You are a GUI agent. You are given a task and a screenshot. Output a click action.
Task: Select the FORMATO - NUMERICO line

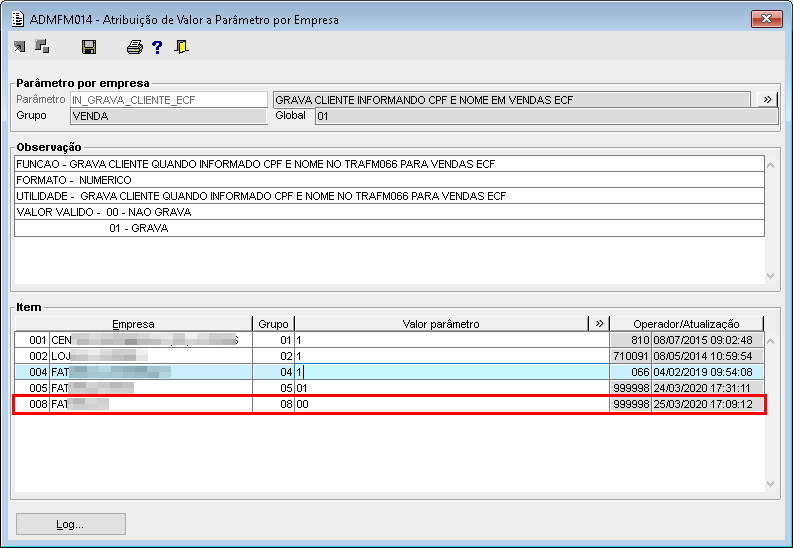pos(389,180)
